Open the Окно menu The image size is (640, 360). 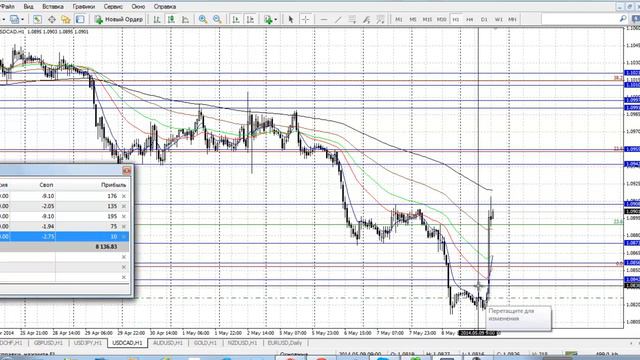tap(138, 7)
